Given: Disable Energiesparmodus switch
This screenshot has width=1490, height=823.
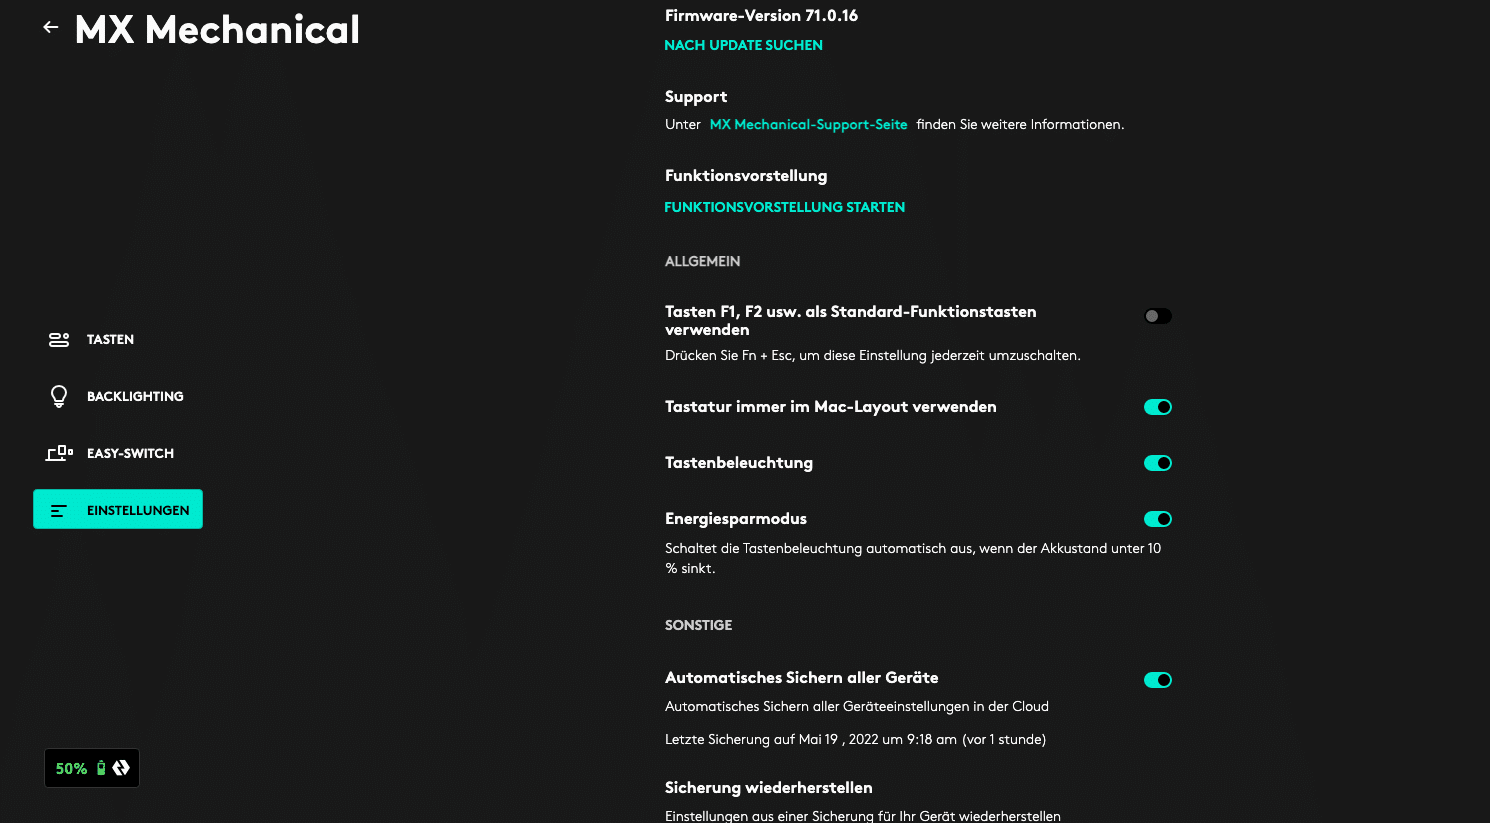Looking at the screenshot, I should point(1157,519).
